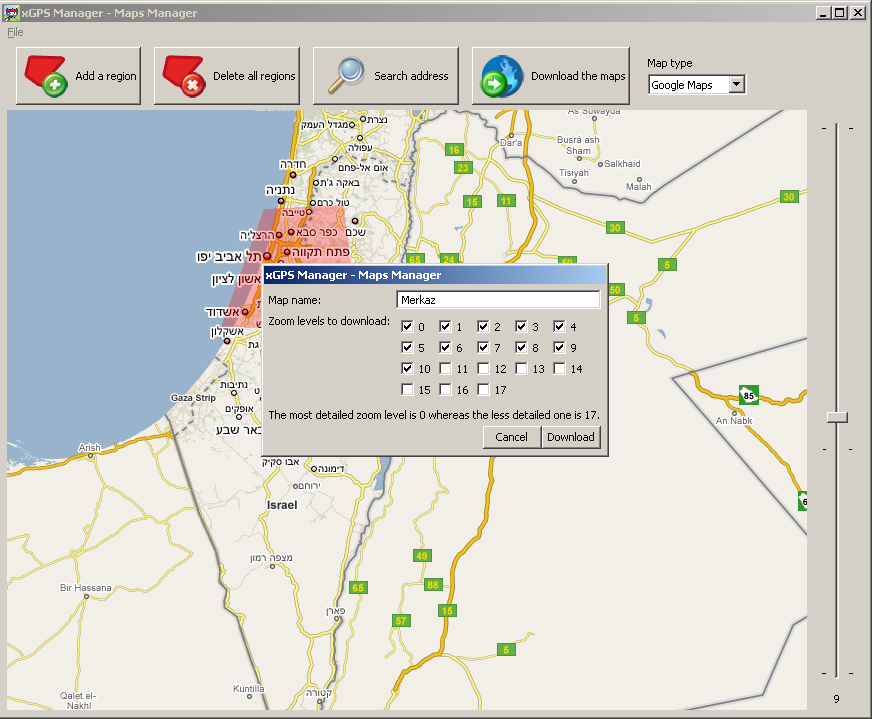
Task: Open the File menu
Action: pos(15,32)
